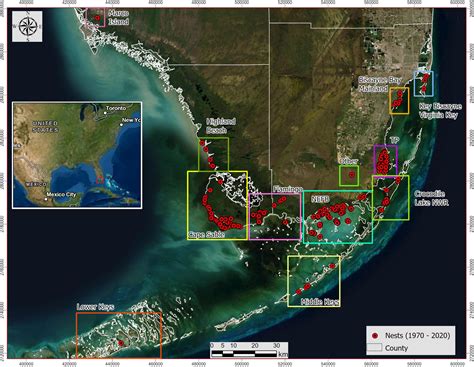Click the red nest symbol in legend

pos(375,336)
